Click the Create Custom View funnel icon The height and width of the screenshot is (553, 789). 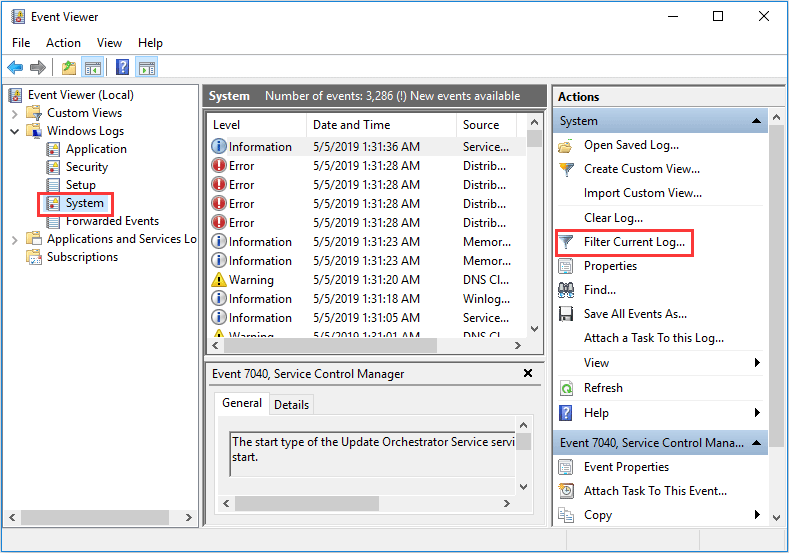566,169
